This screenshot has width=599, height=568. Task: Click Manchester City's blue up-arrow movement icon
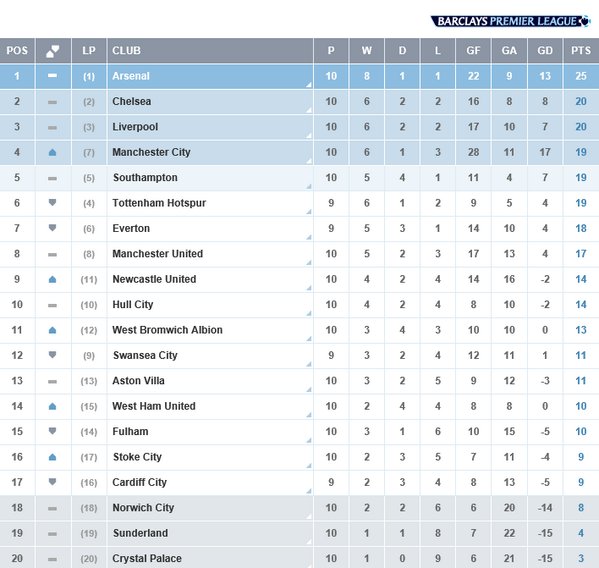(53, 152)
